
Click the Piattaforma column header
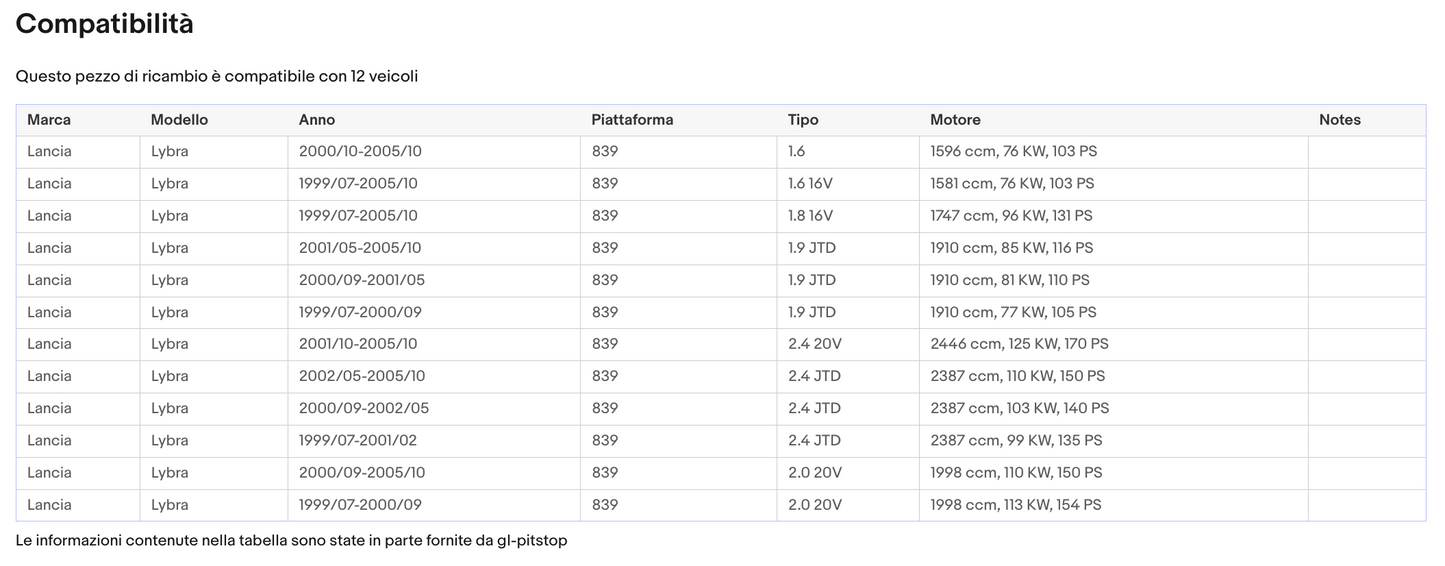[632, 120]
